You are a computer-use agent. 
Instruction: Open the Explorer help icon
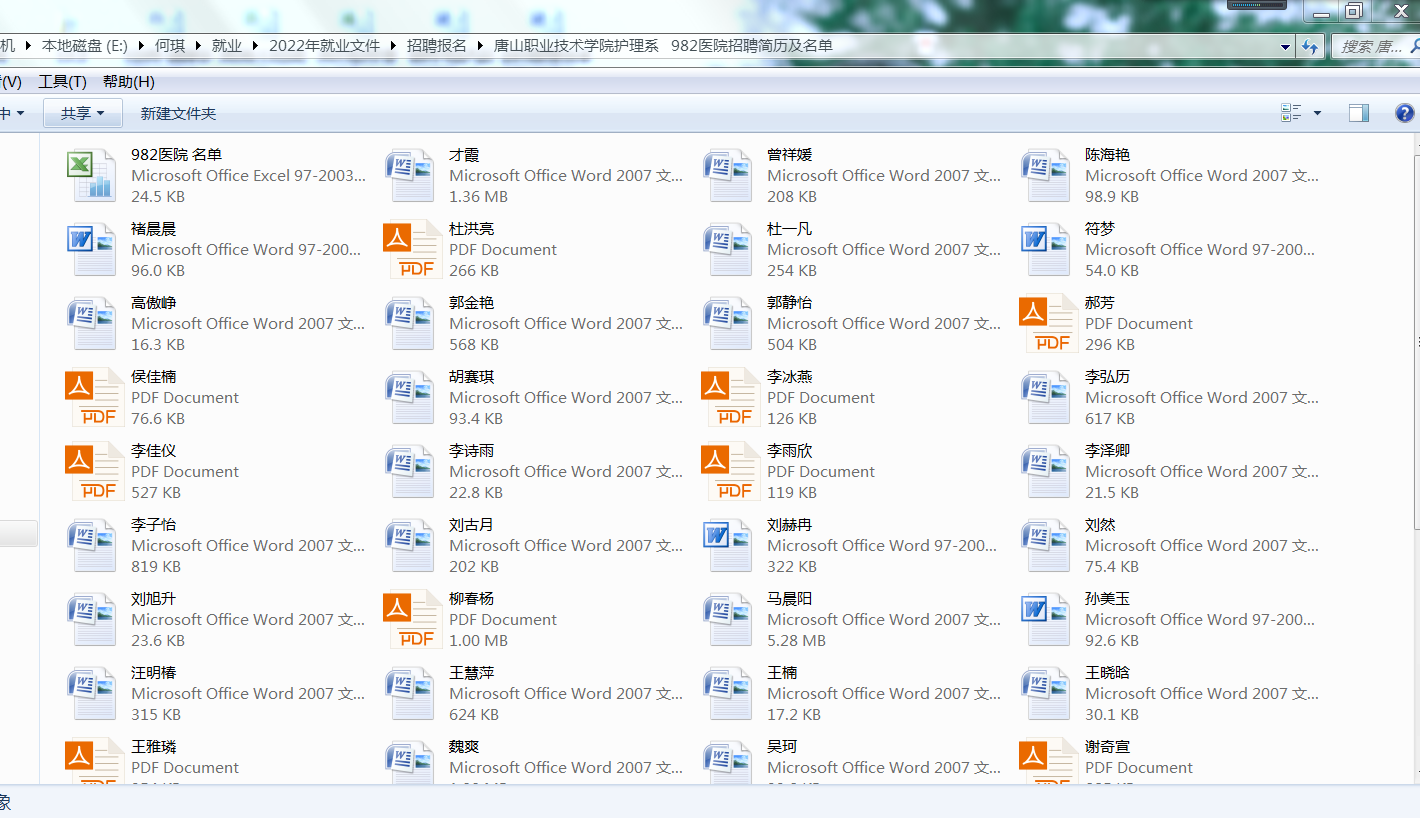(1404, 113)
